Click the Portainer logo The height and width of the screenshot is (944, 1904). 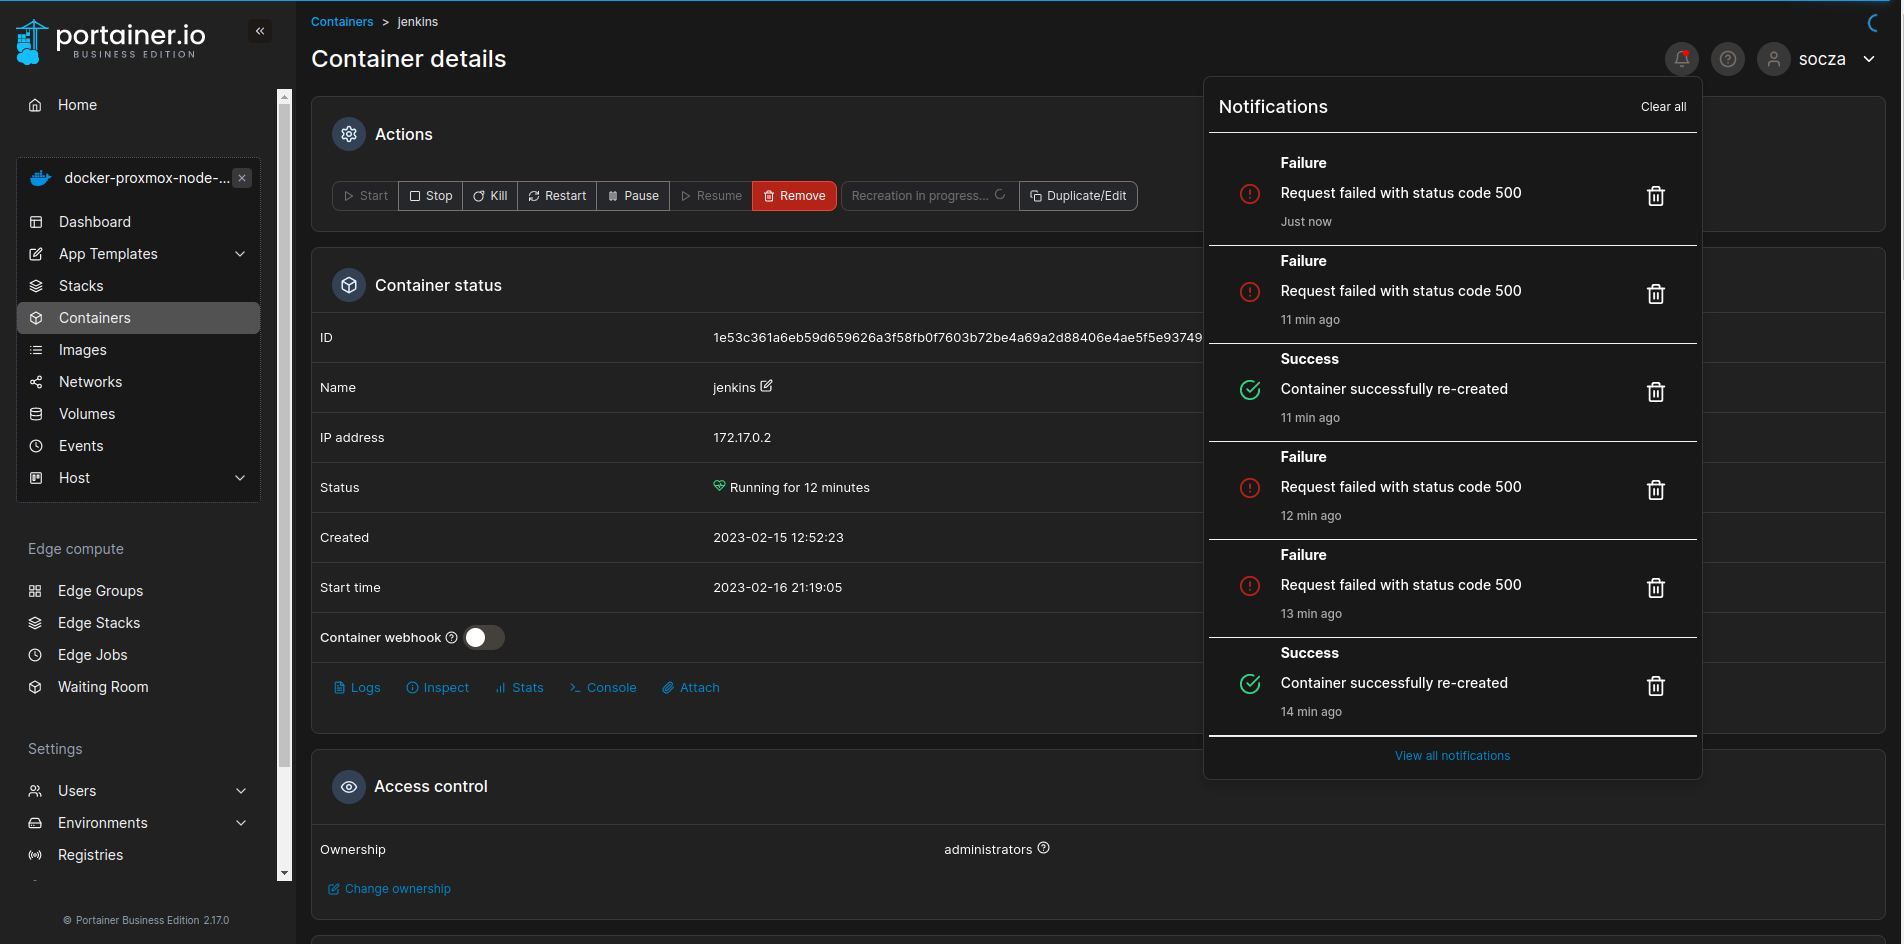[x=109, y=39]
